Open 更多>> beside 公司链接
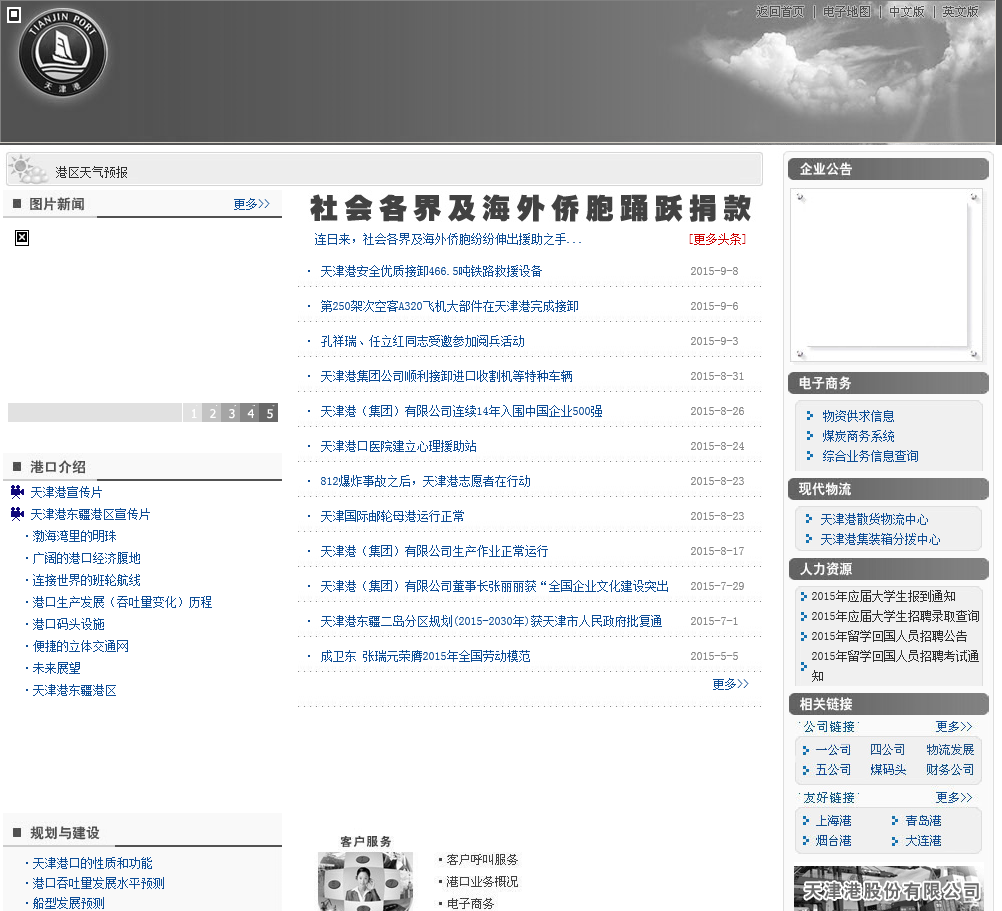Viewport: 1002px width, 911px height. 953,726
